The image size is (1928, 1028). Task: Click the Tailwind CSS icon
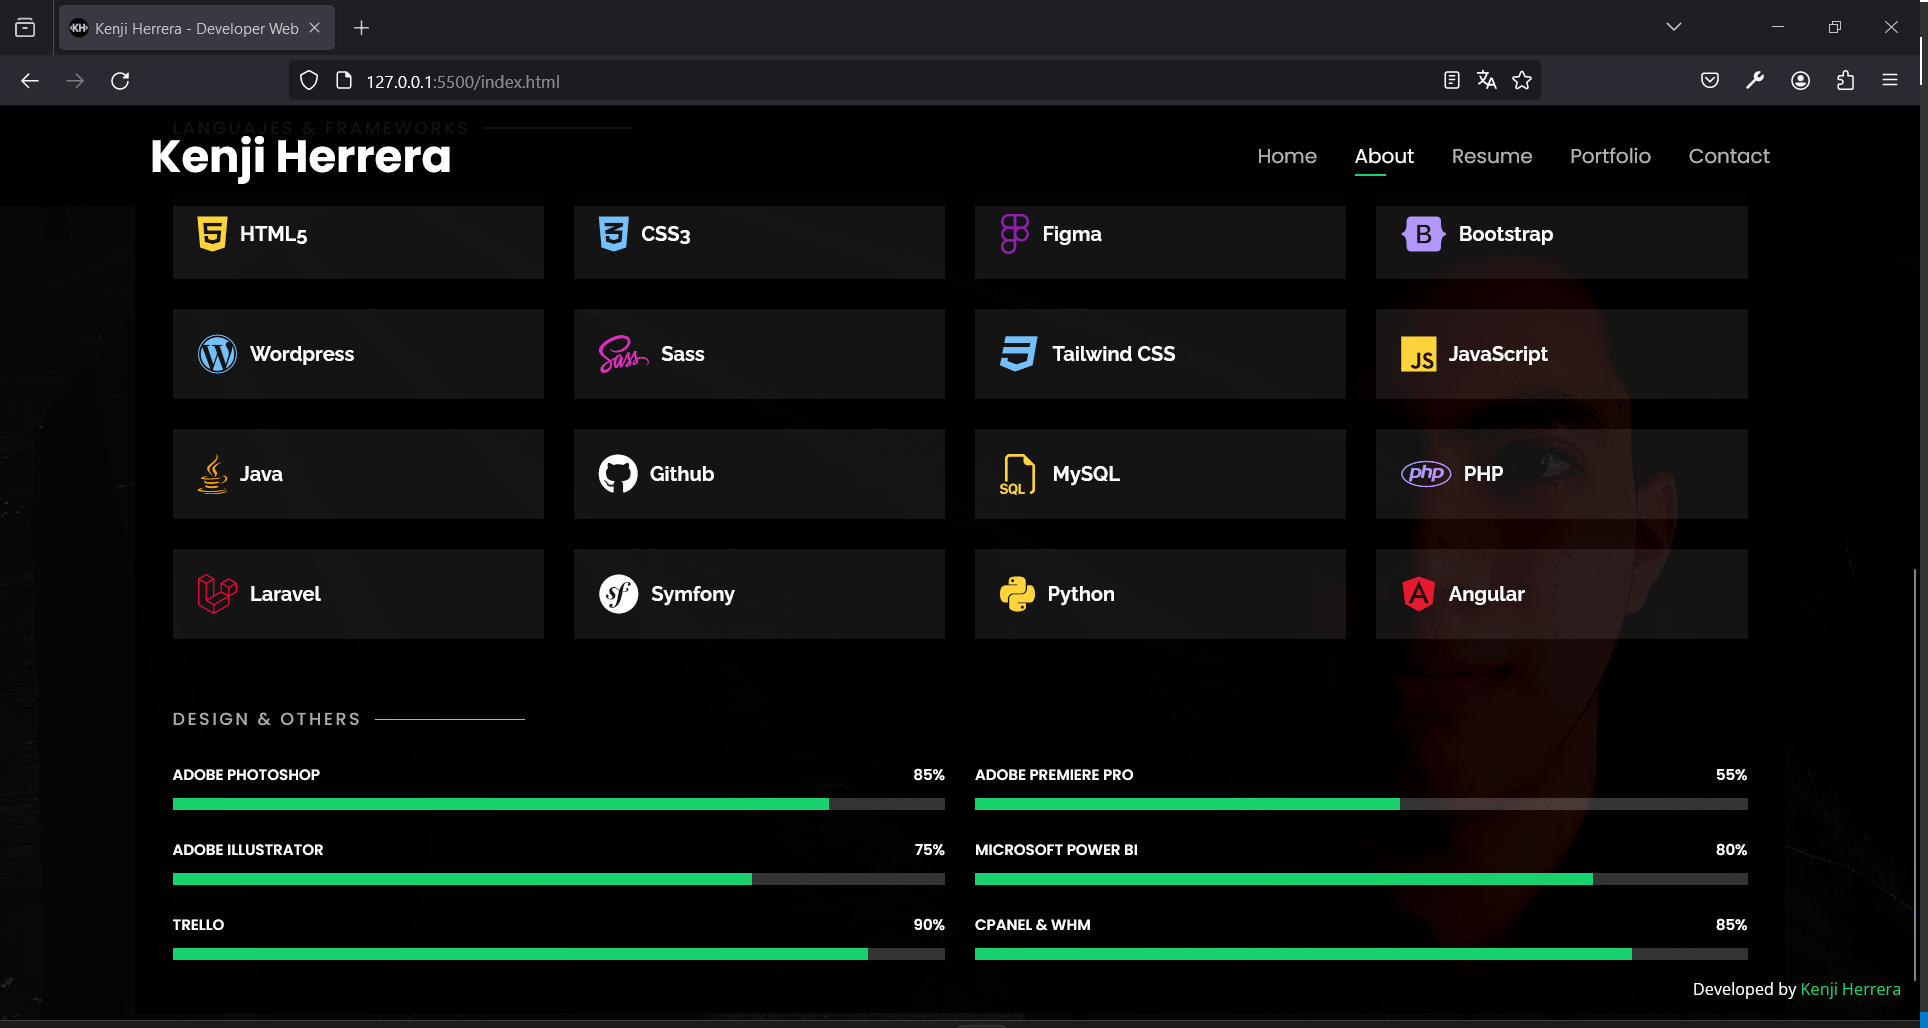[x=1019, y=354]
